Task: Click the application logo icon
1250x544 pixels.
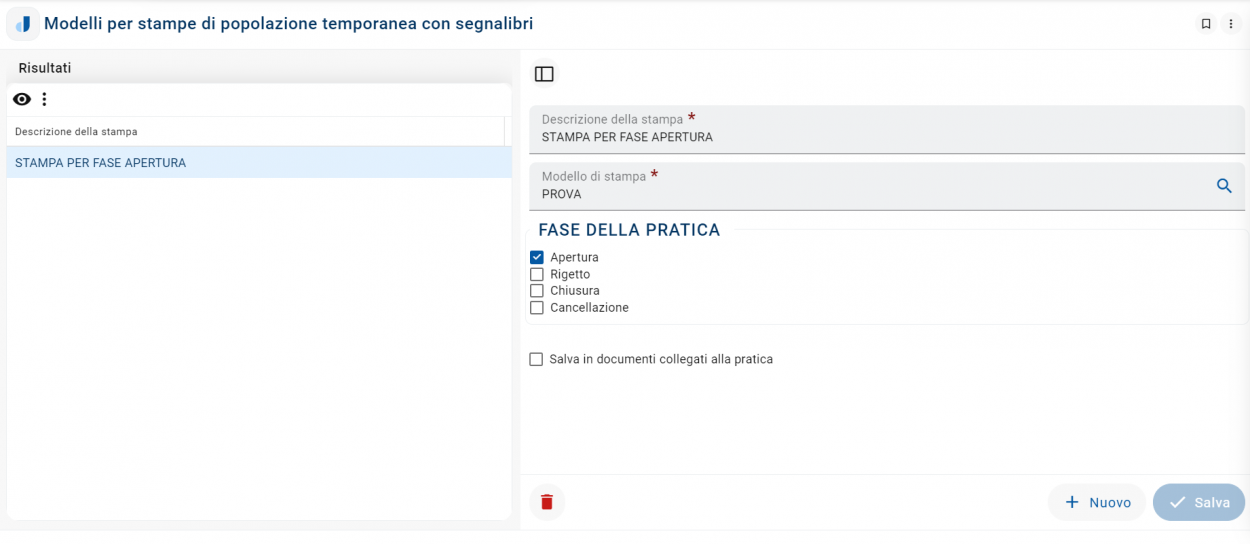Action: click(23, 24)
